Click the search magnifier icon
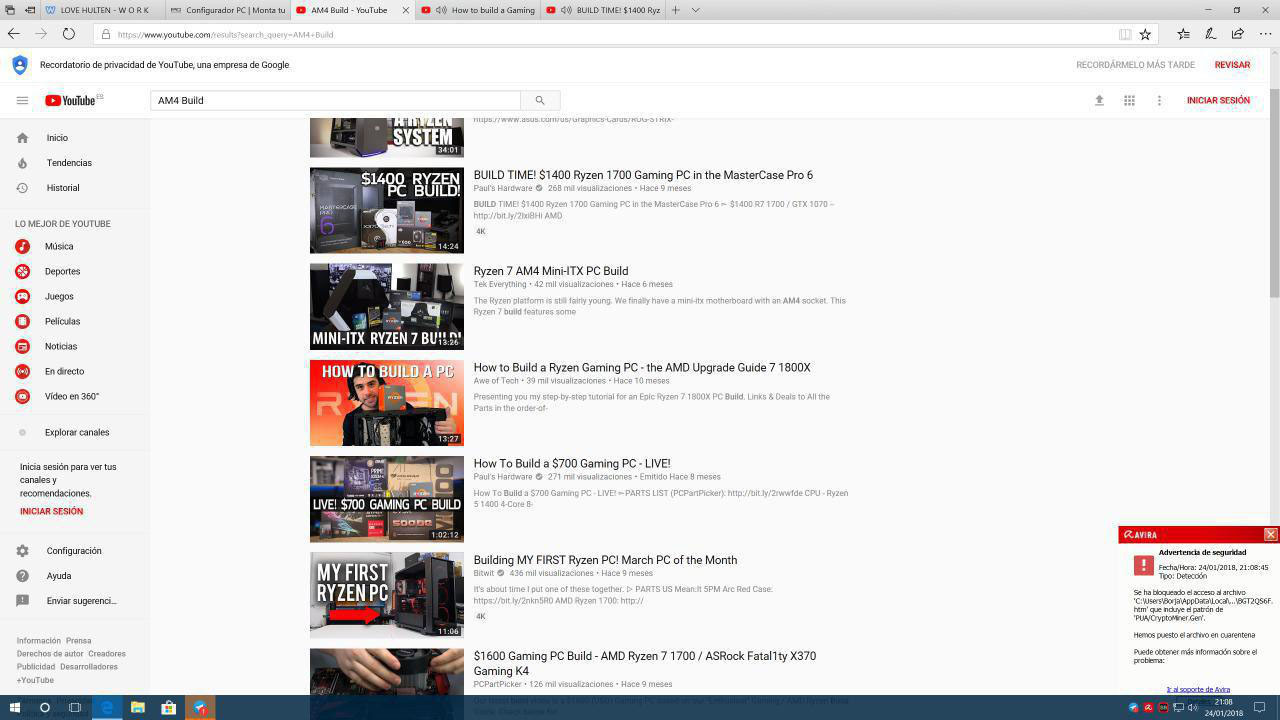The image size is (1280, 720). pos(540,100)
